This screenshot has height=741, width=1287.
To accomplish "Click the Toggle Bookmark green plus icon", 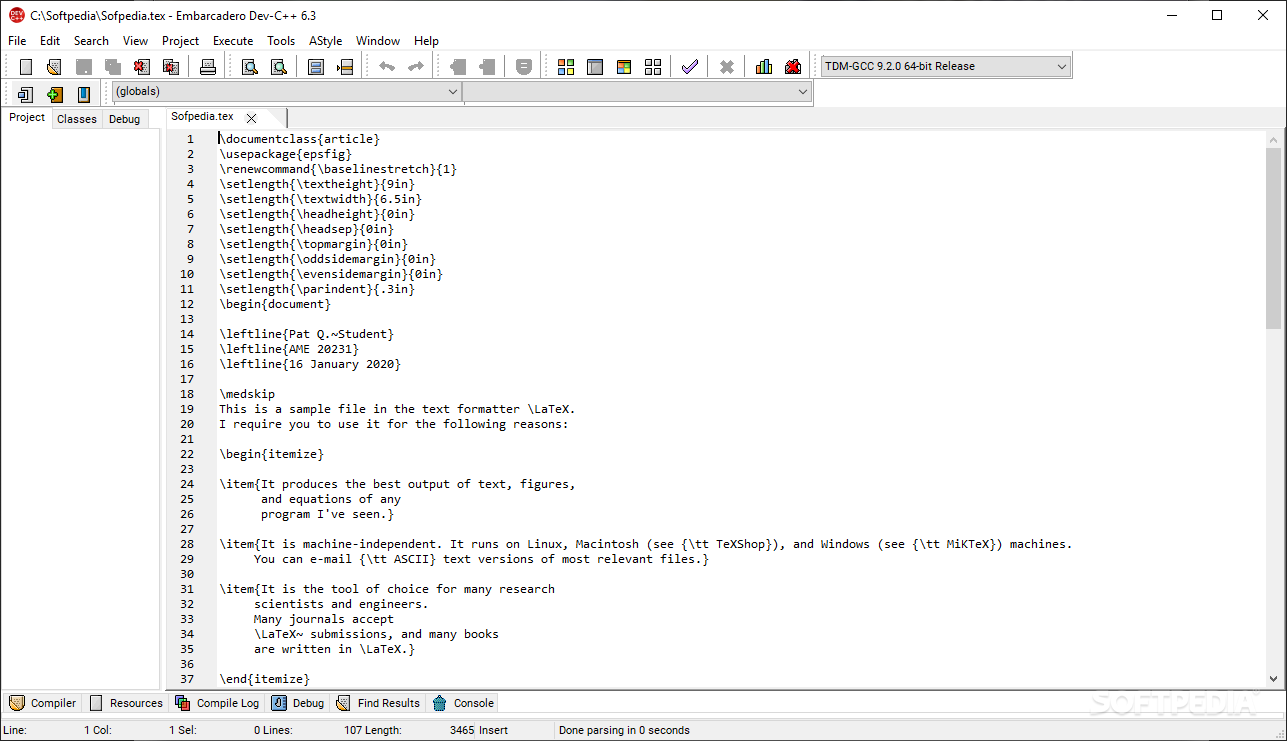I will (x=55, y=95).
